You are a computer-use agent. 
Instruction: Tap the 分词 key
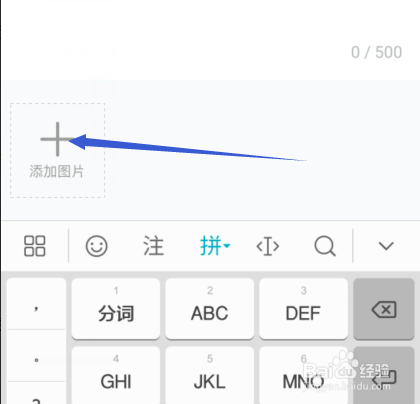[116, 309]
